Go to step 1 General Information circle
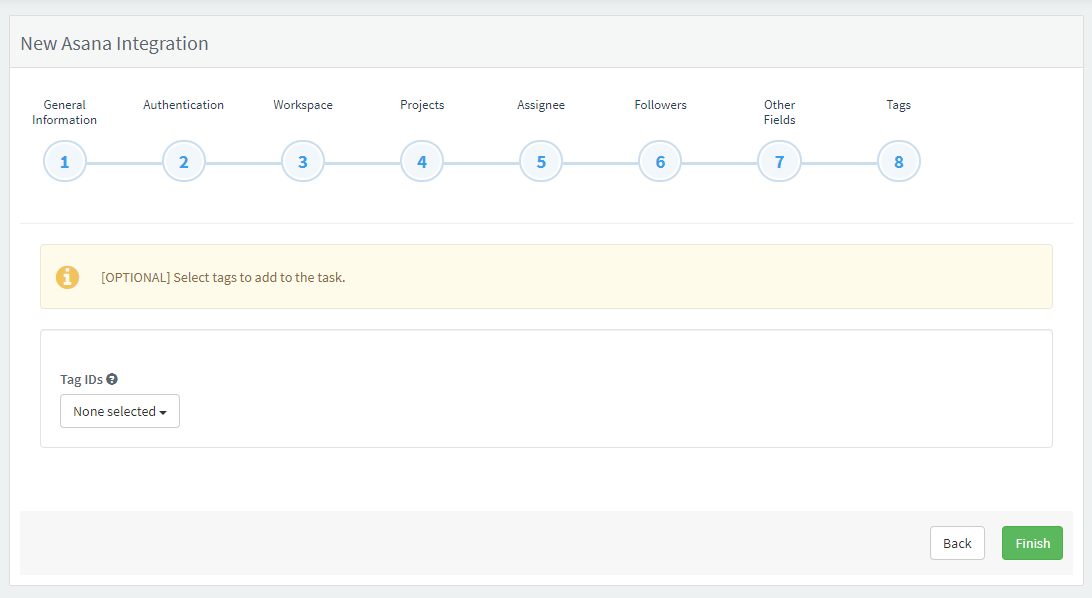Viewport: 1092px width, 598px height. tap(65, 162)
